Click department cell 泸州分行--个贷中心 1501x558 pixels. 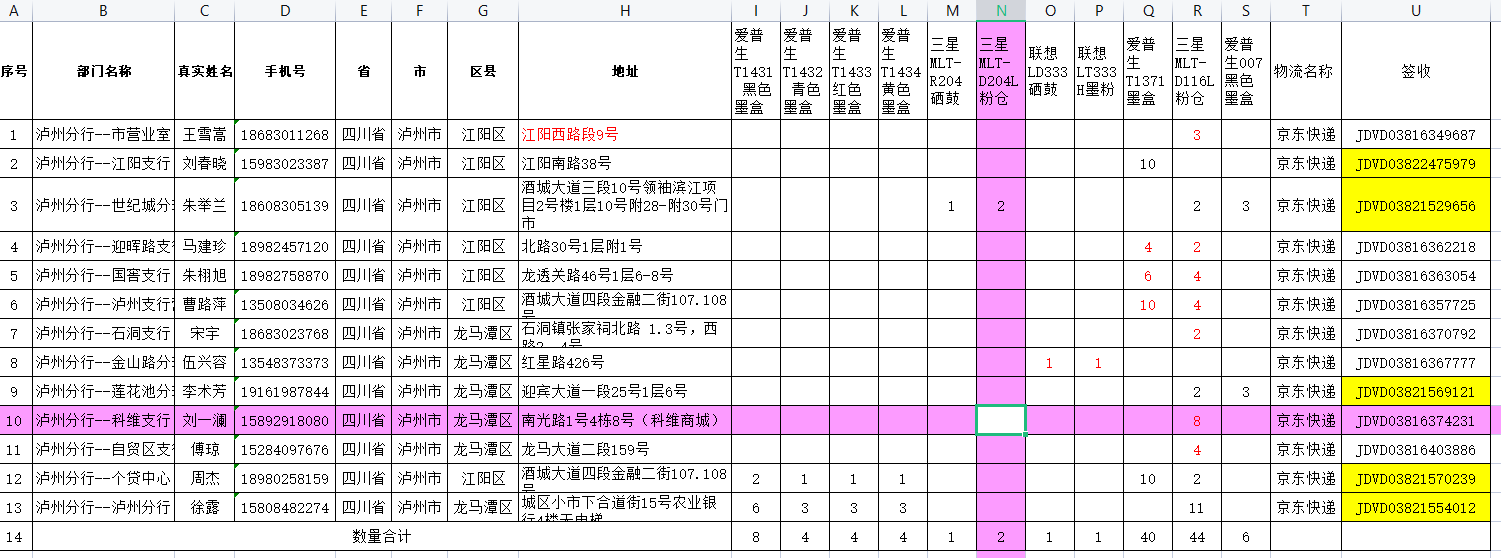pos(103,478)
